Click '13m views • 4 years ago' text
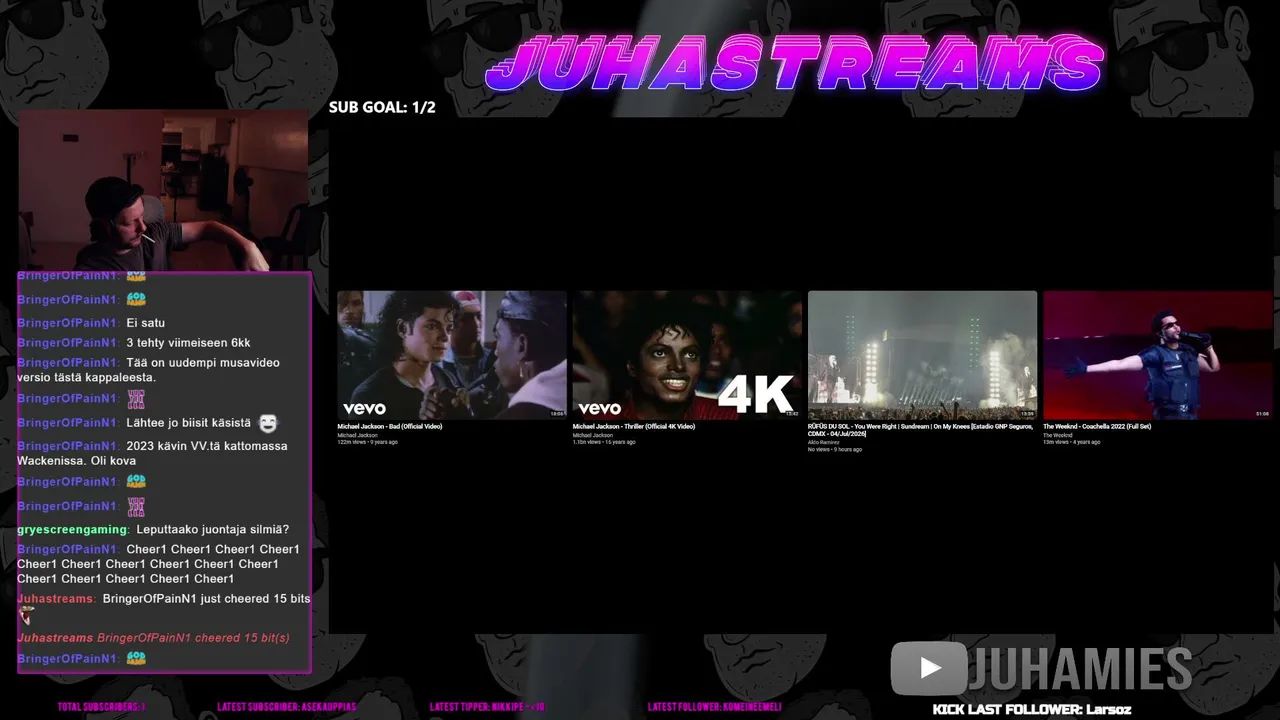The width and height of the screenshot is (1280, 720). point(1072,442)
